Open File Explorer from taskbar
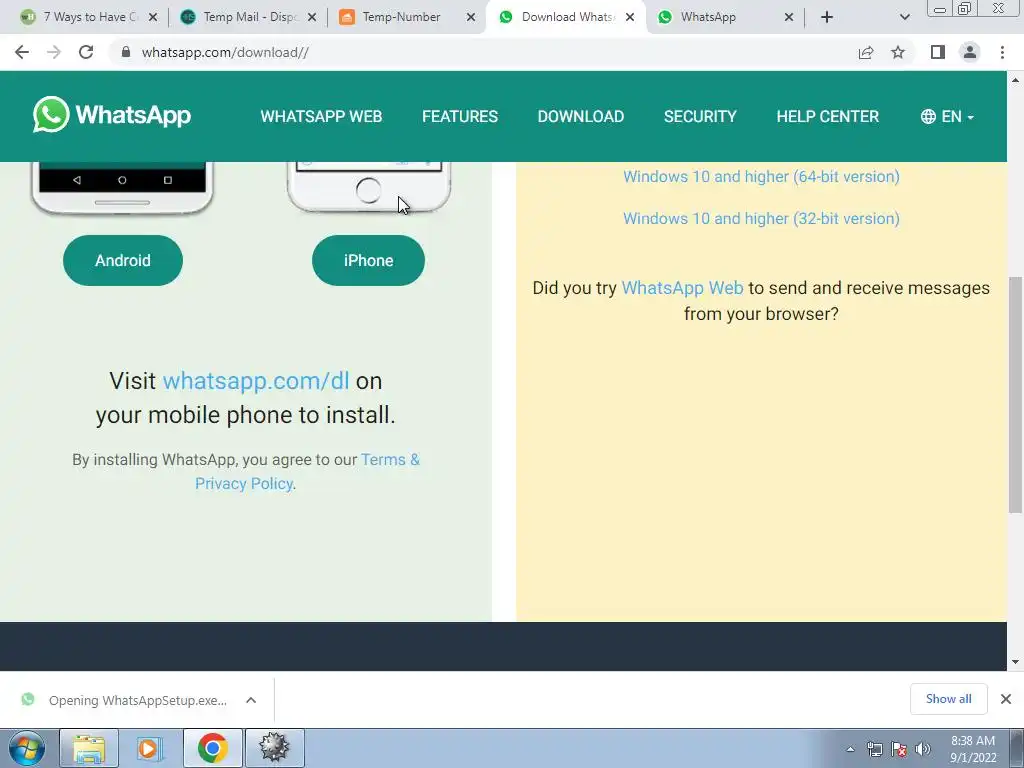 coord(89,748)
